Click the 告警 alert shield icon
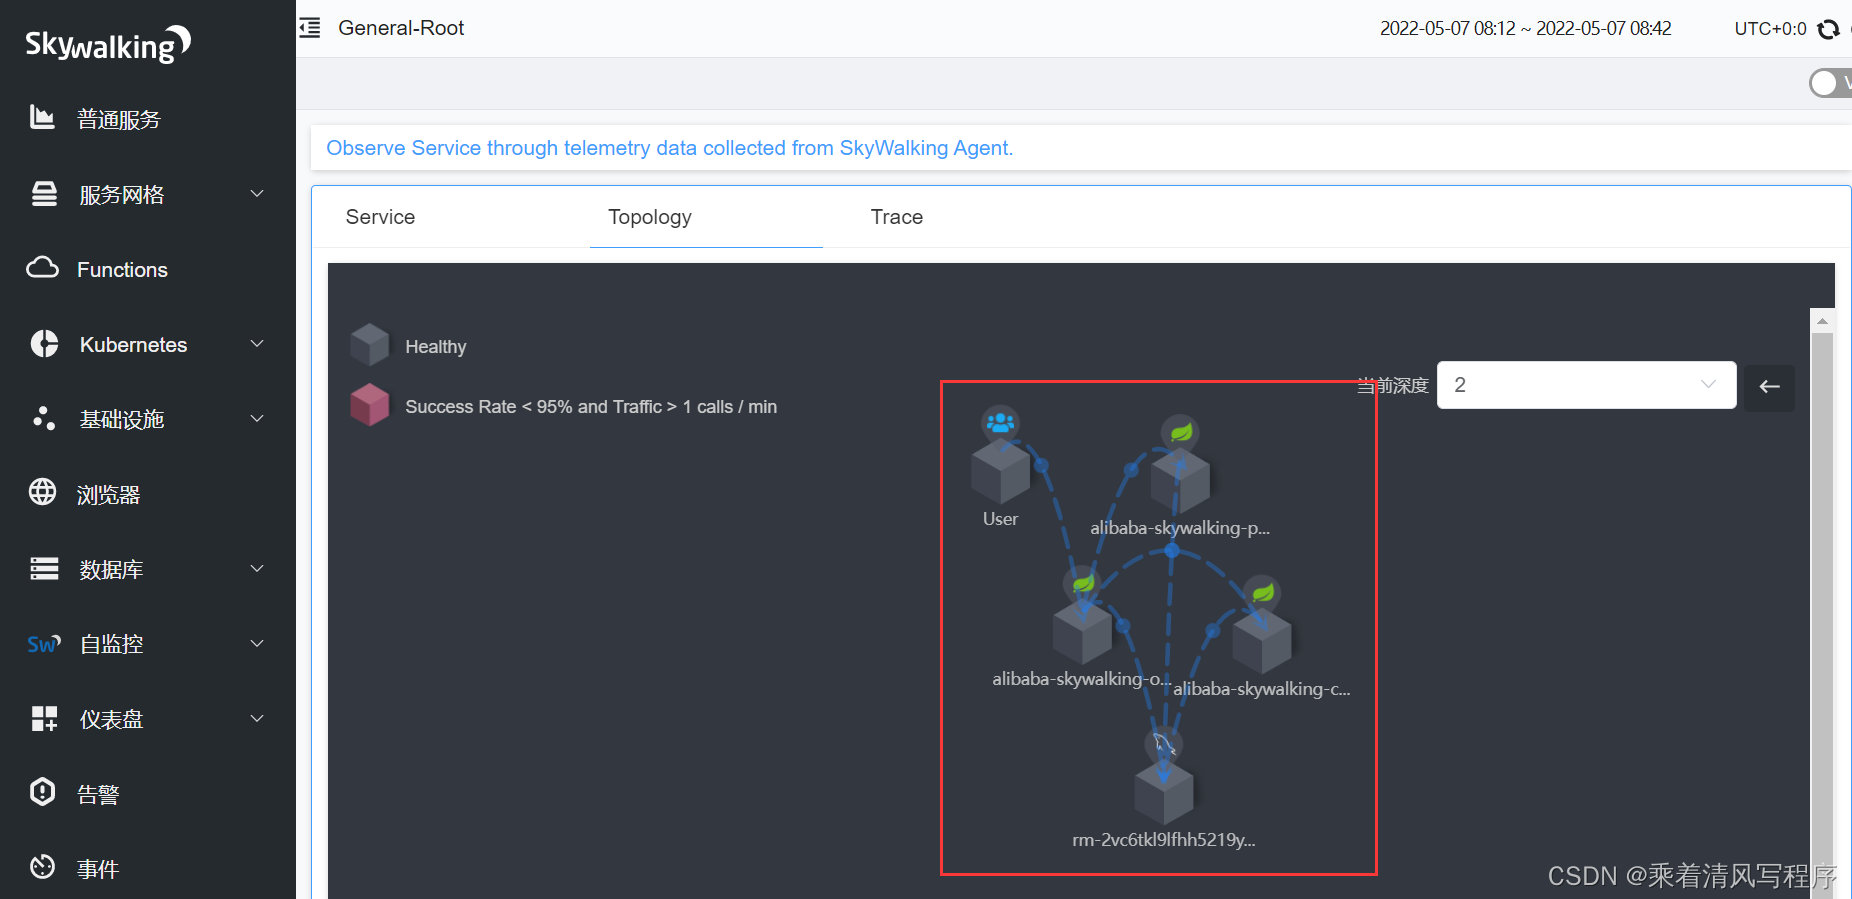The height and width of the screenshot is (899, 1852). tap(42, 792)
